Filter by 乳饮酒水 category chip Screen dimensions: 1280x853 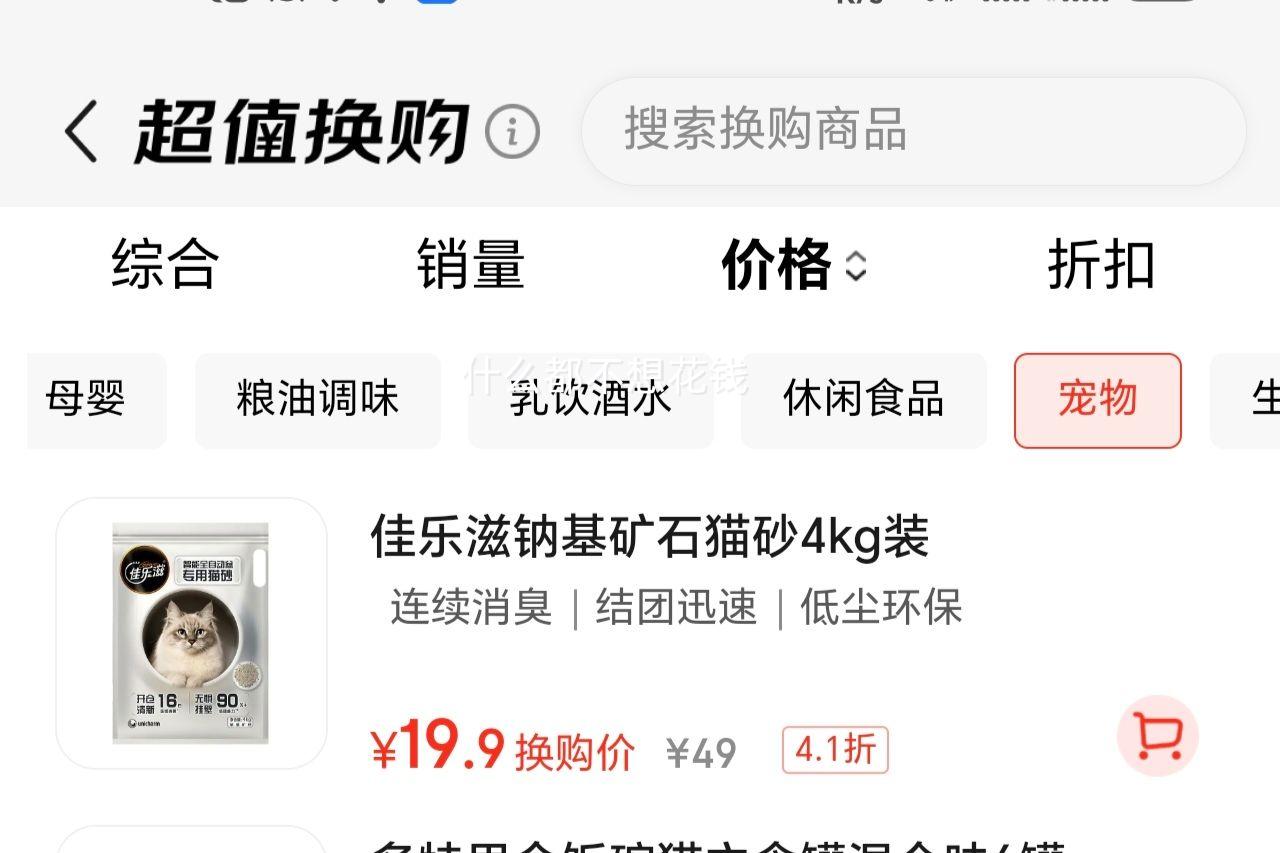point(591,400)
